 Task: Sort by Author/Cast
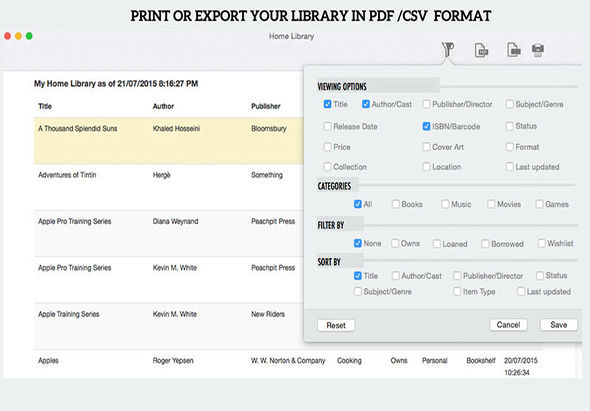(x=395, y=276)
